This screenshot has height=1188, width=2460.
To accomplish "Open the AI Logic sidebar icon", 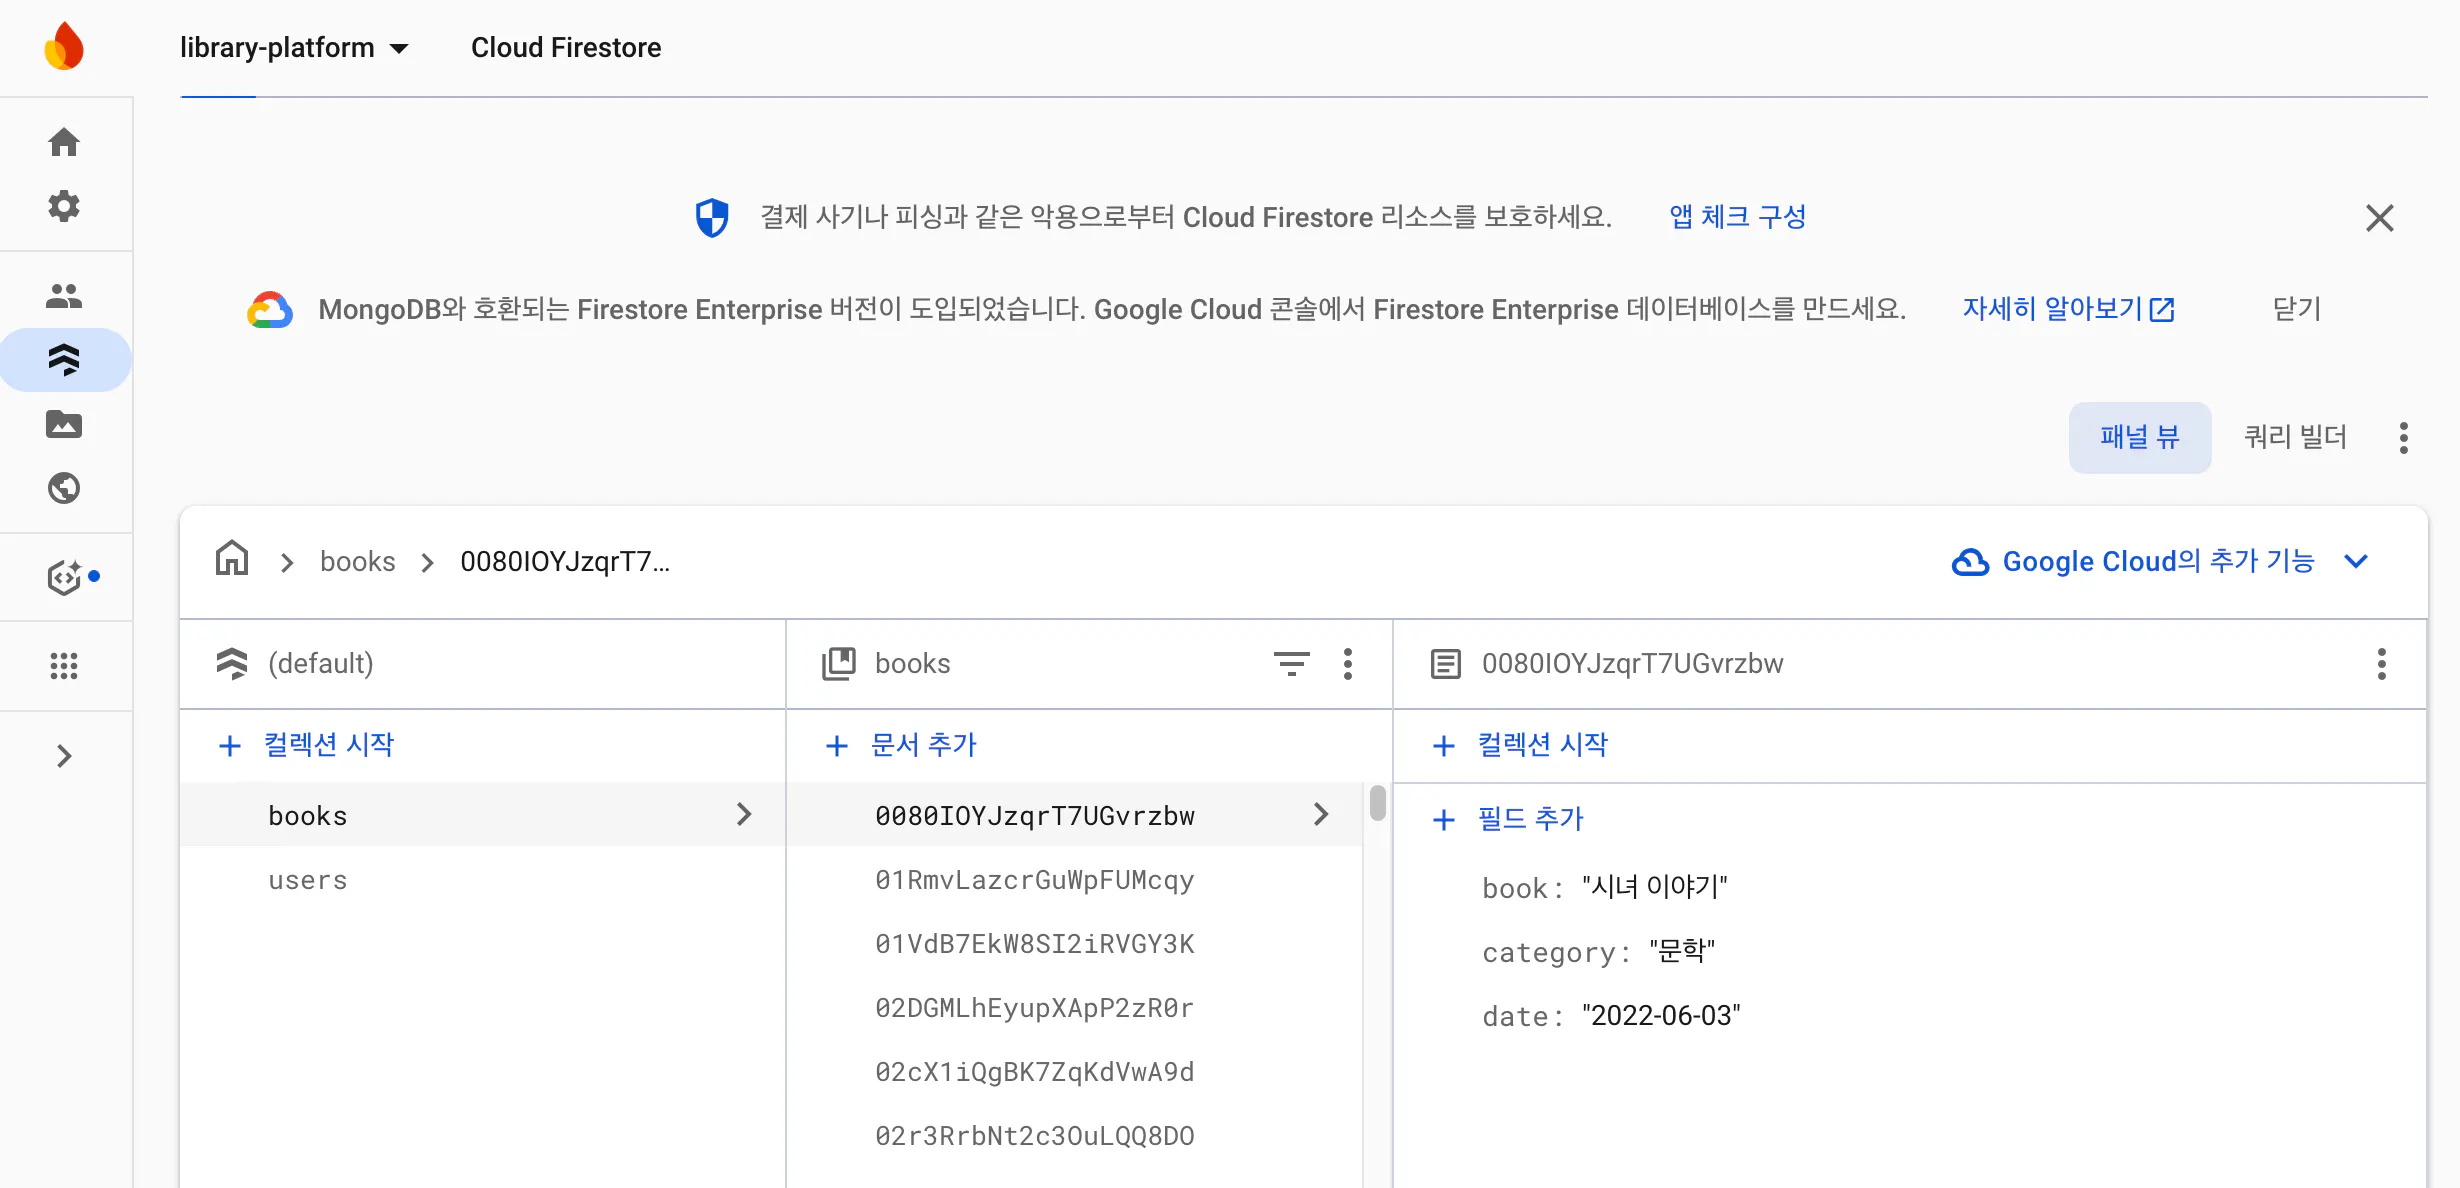I will click(x=64, y=577).
